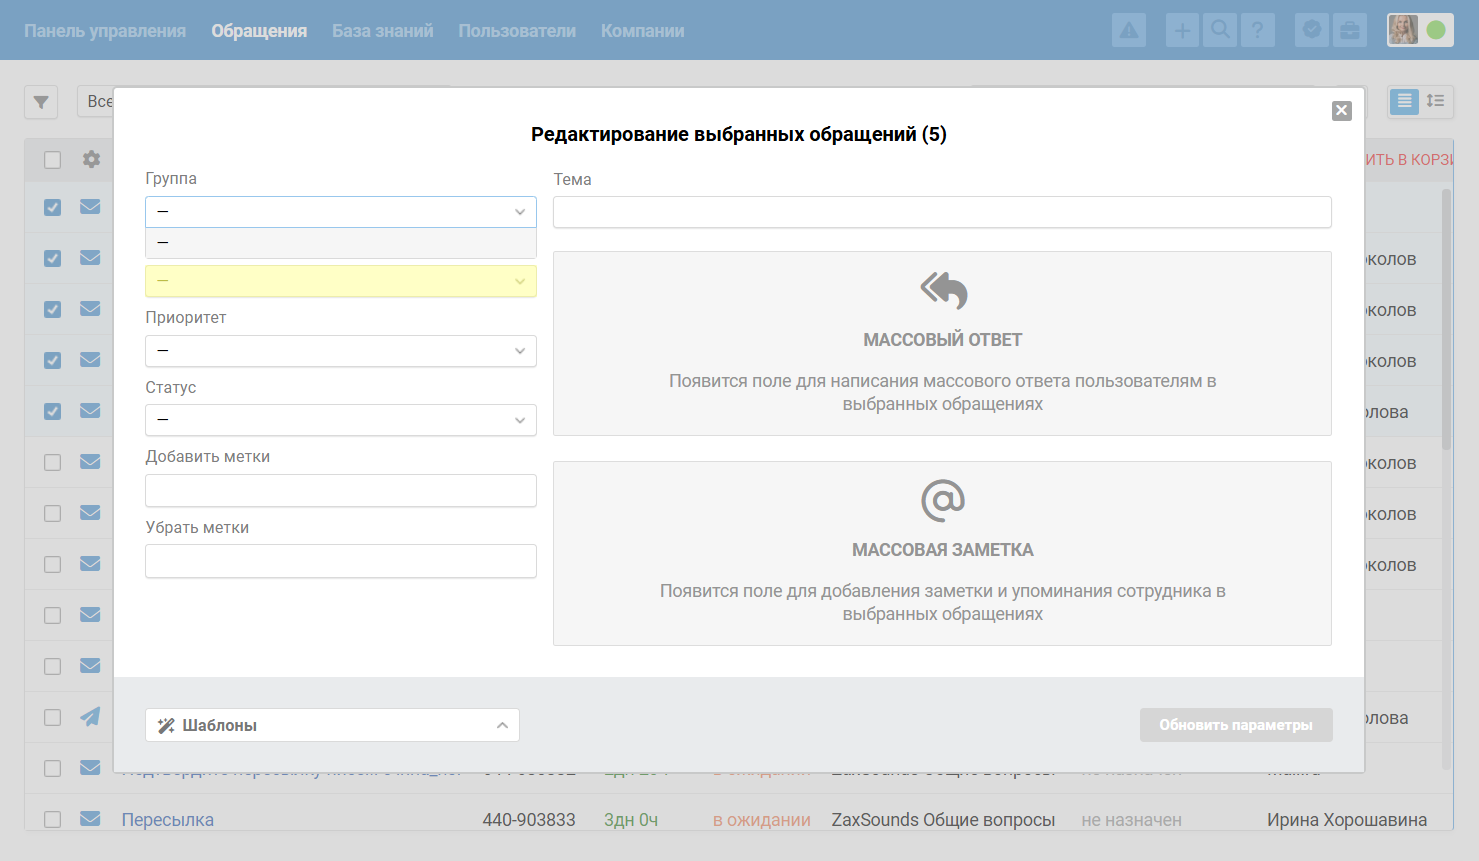Screen dimensions: 1479x861
Task: Open the gear settings icon in table header
Action: 91,159
